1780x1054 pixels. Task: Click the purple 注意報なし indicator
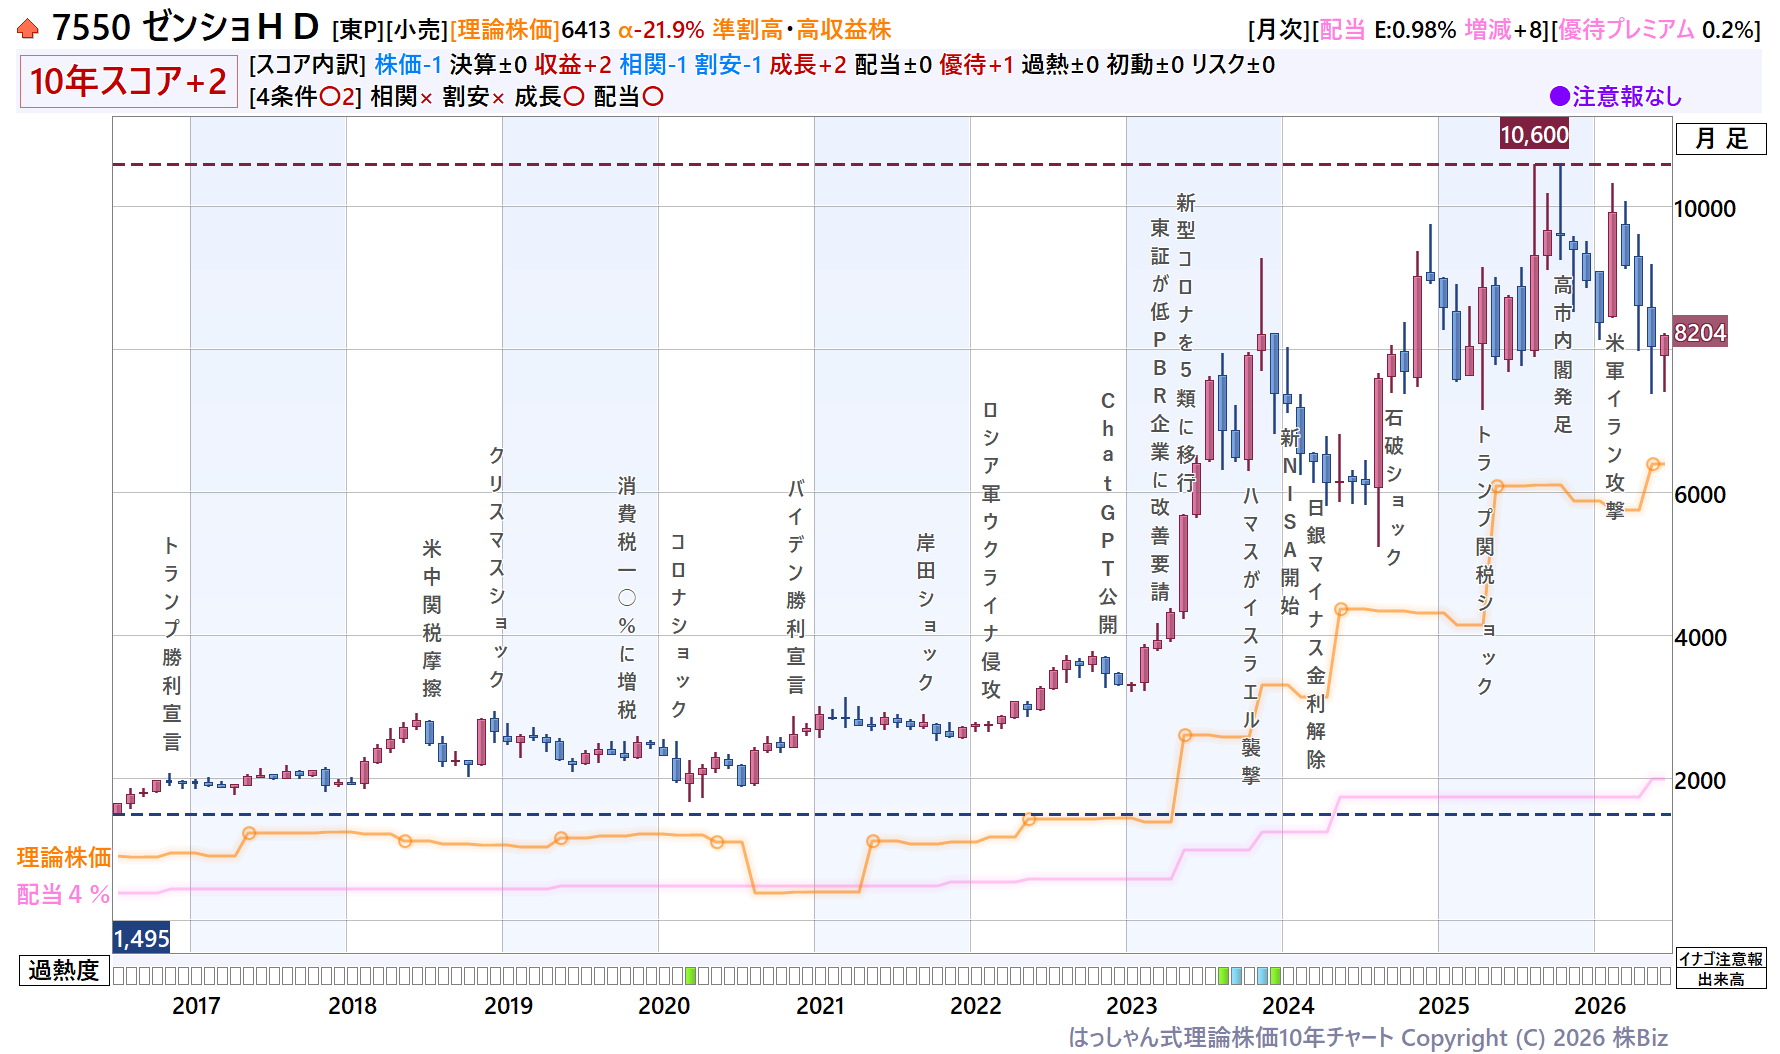pos(1615,96)
